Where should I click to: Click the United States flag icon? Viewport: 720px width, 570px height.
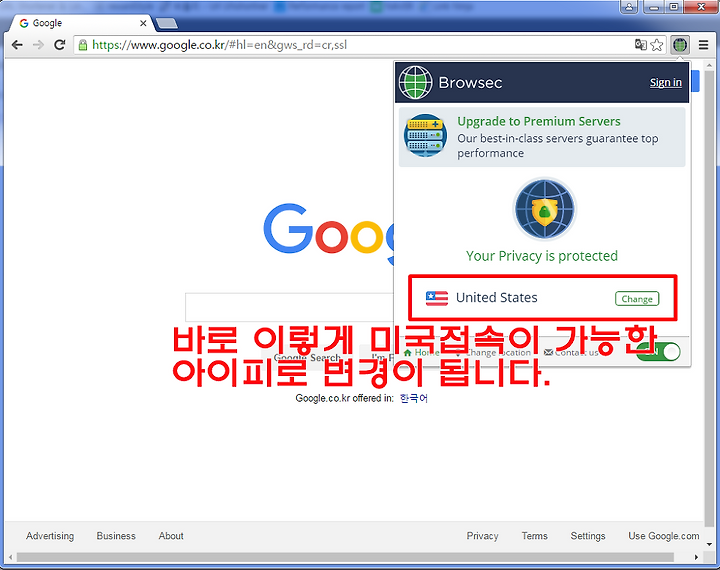437,298
